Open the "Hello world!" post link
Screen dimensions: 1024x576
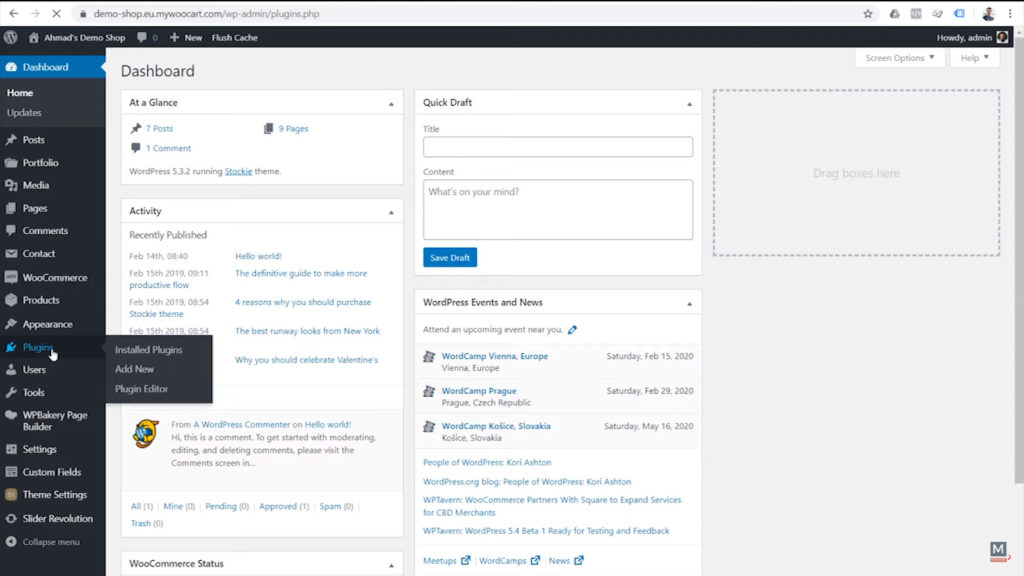(x=257, y=255)
